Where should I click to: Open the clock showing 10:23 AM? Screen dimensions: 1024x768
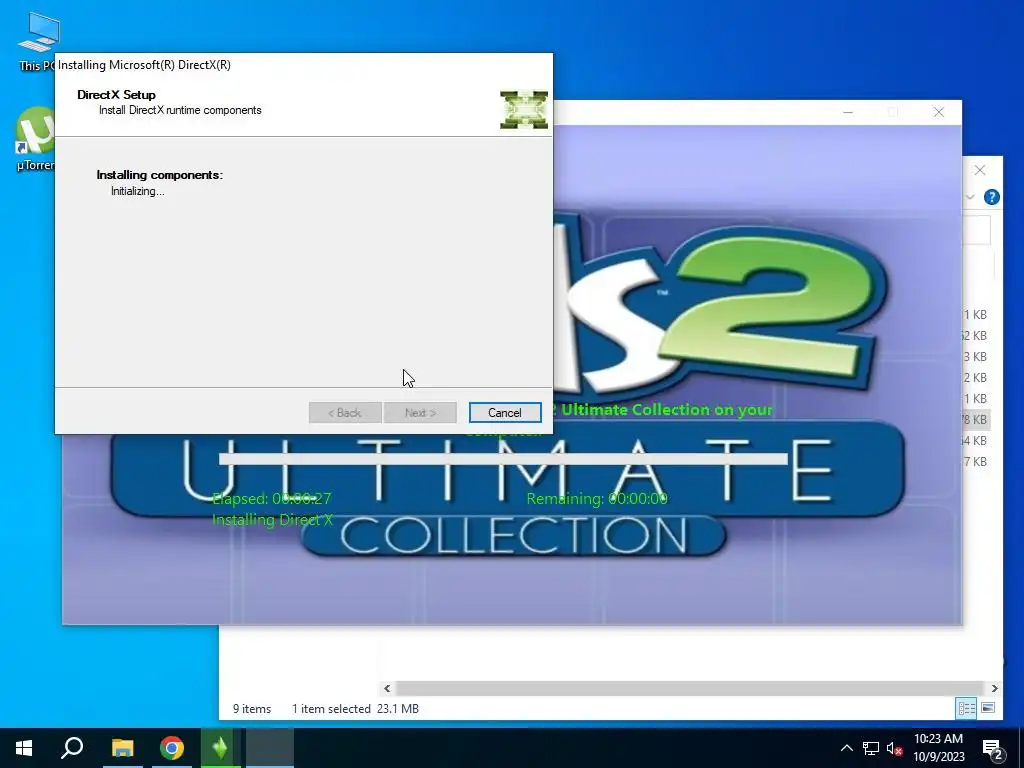coord(938,748)
